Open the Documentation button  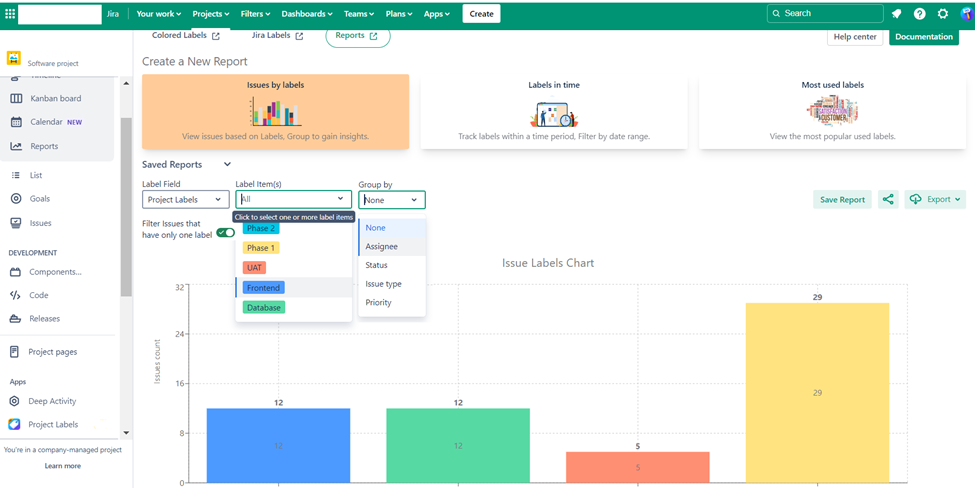pos(924,37)
